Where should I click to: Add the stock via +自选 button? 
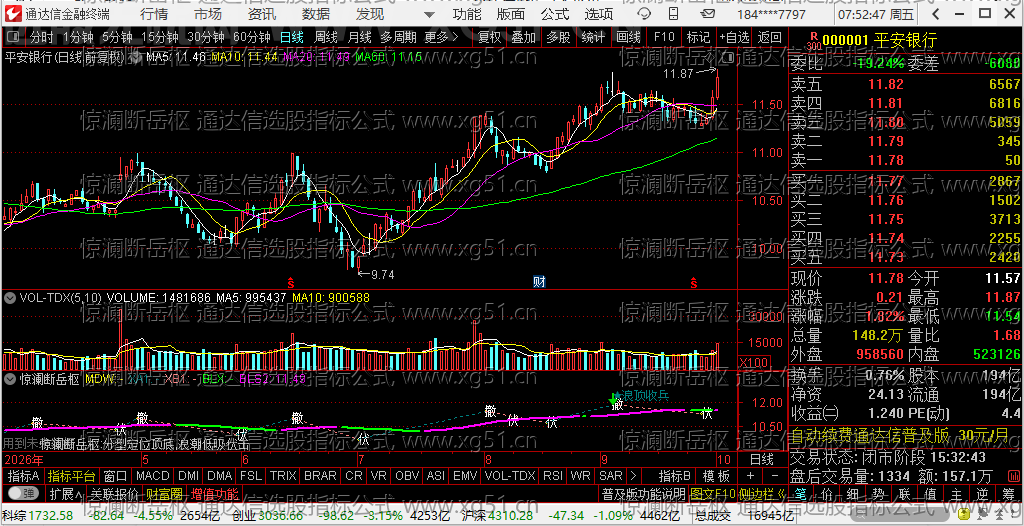point(734,37)
